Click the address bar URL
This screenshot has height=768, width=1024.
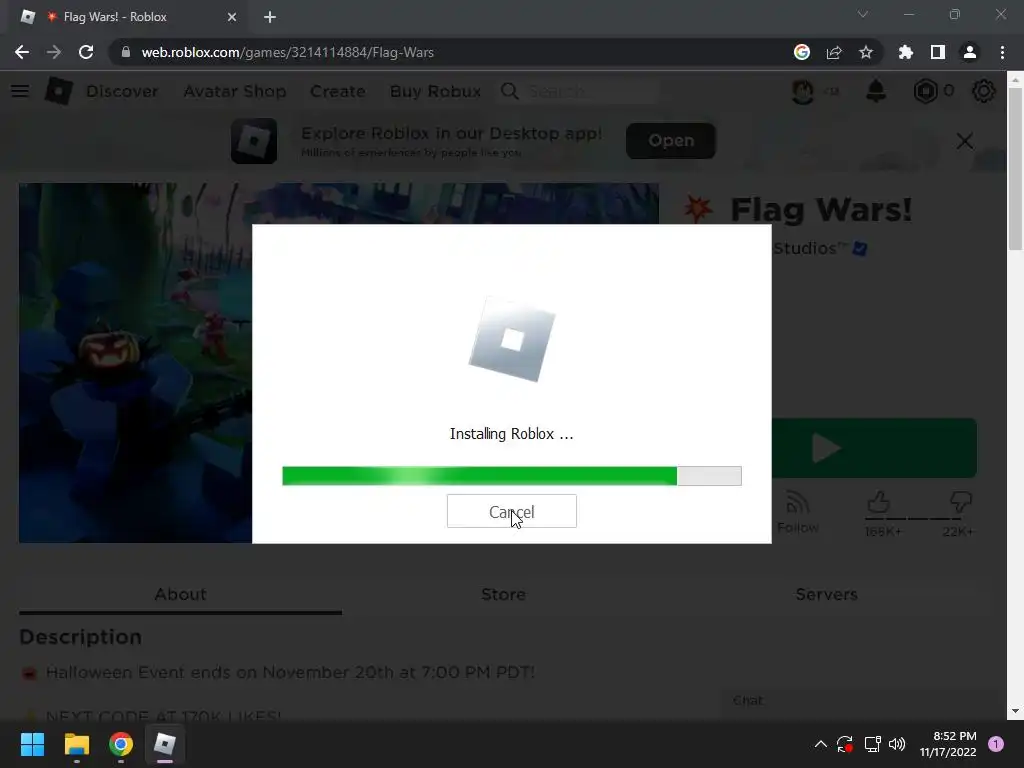287,52
